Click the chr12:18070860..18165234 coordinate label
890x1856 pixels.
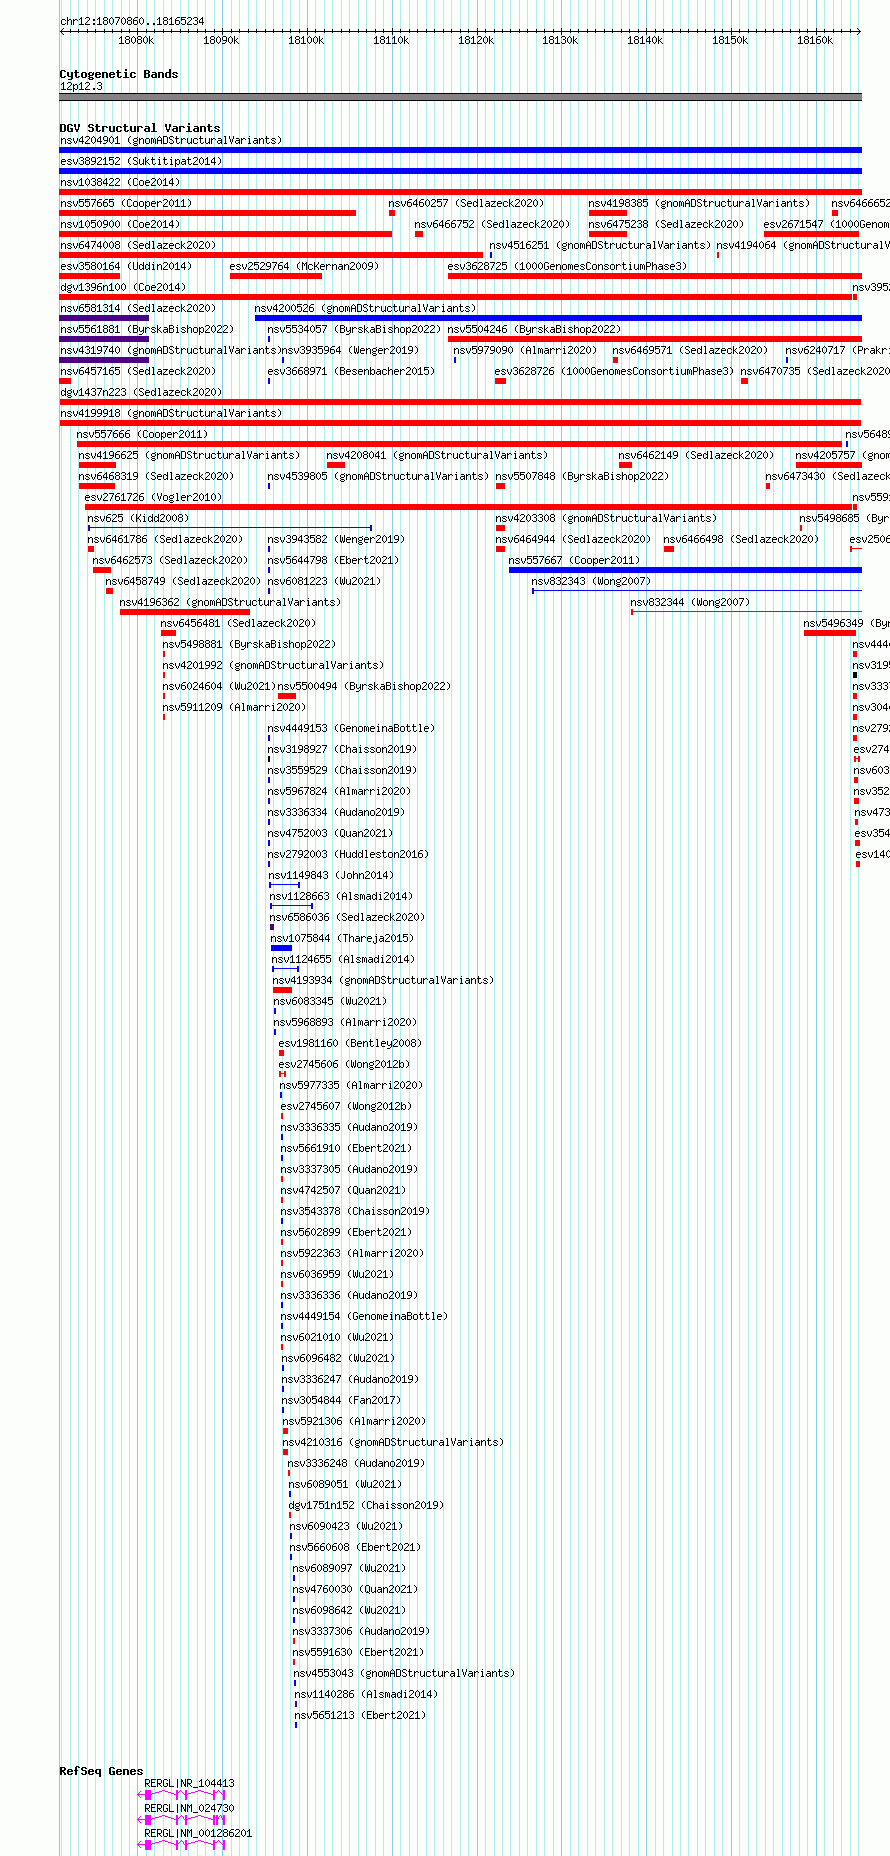tap(132, 21)
